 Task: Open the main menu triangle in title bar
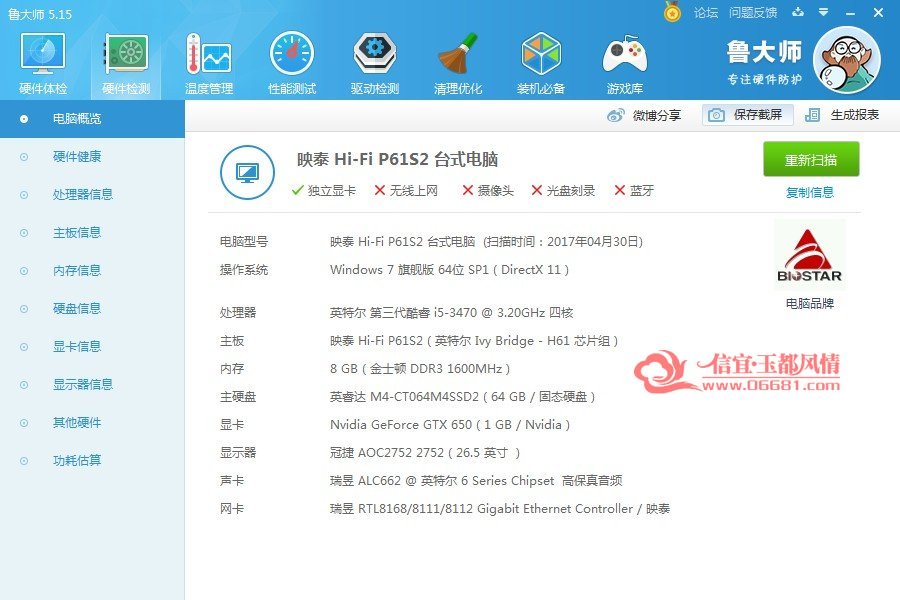click(824, 12)
